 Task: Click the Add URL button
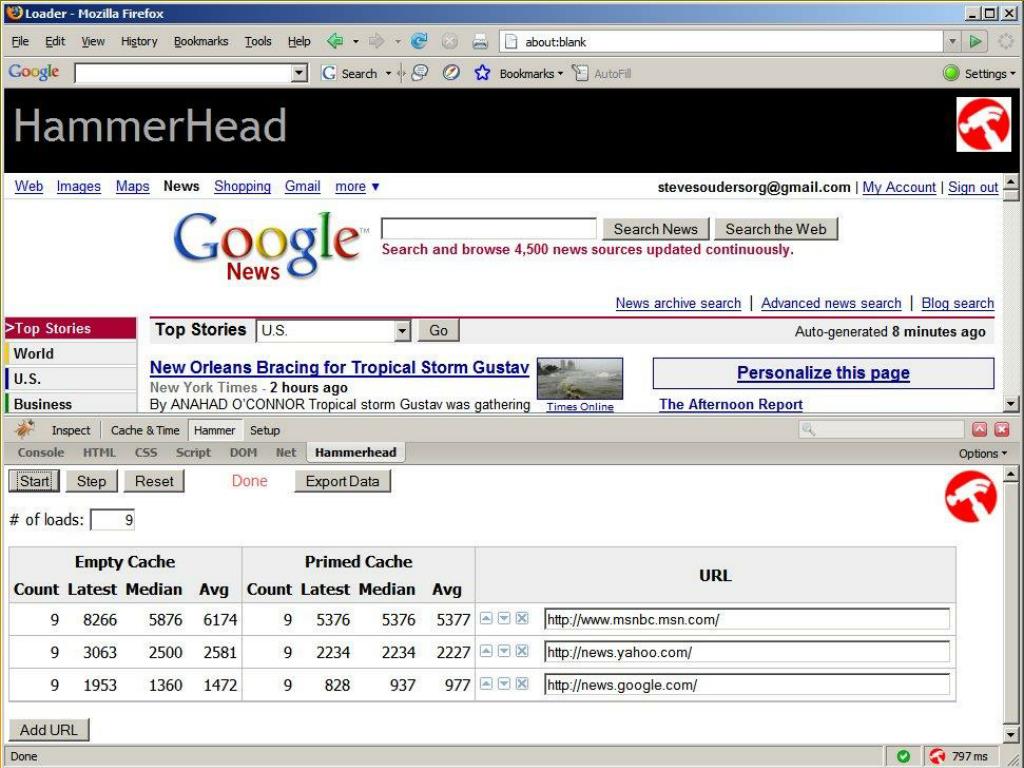click(x=49, y=729)
